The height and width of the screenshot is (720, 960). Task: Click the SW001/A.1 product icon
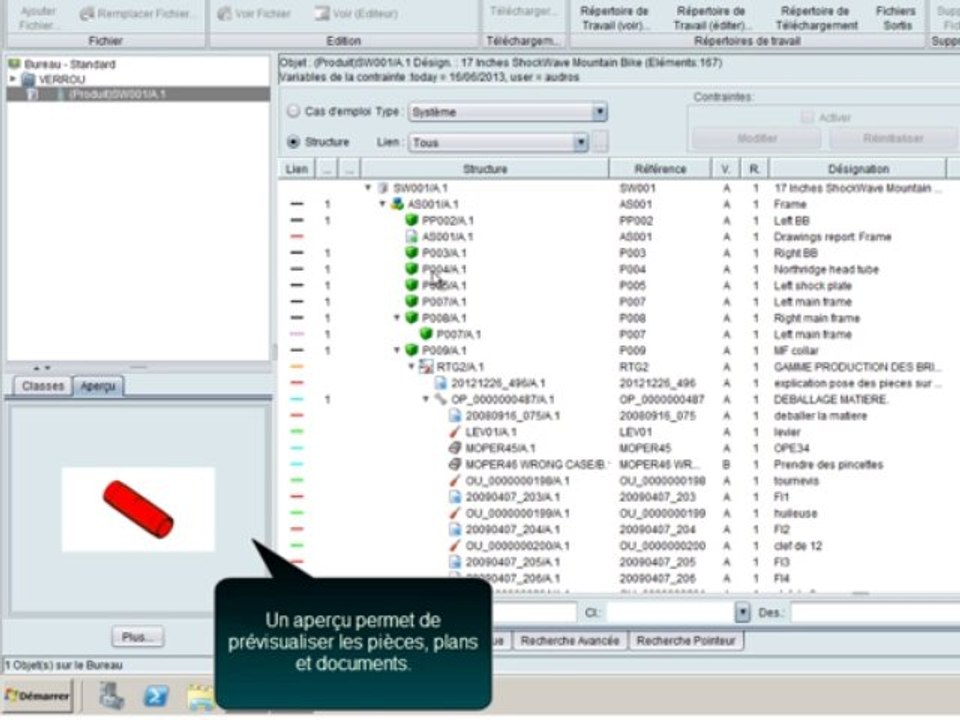[383, 188]
